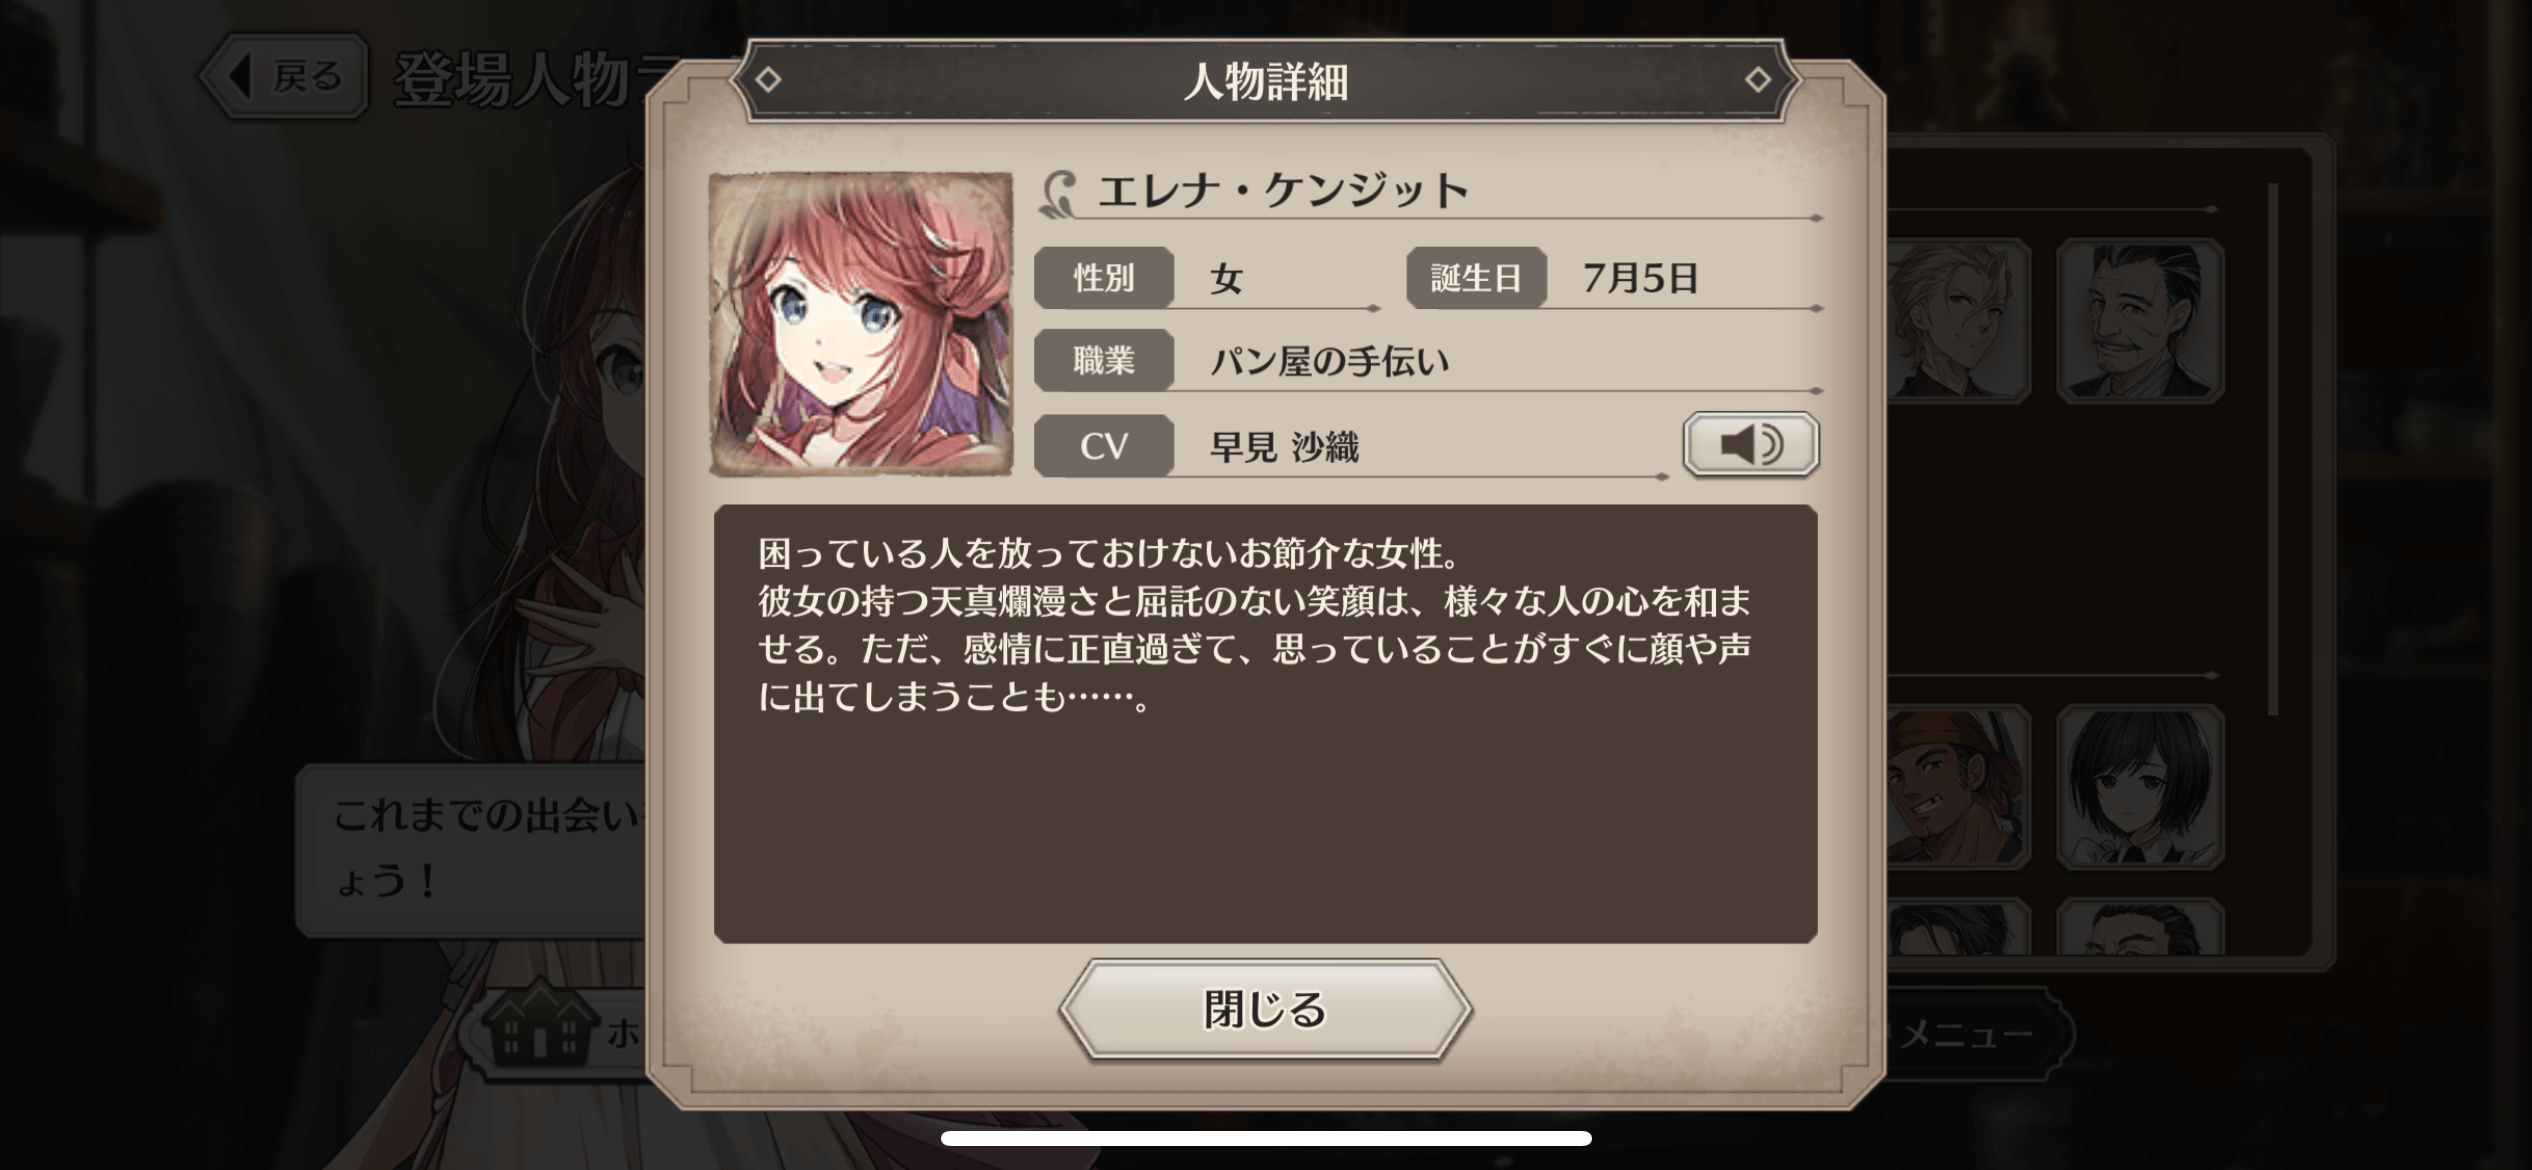Select the blond man portrait
The width and height of the screenshot is (2532, 1170).
click(x=1958, y=321)
